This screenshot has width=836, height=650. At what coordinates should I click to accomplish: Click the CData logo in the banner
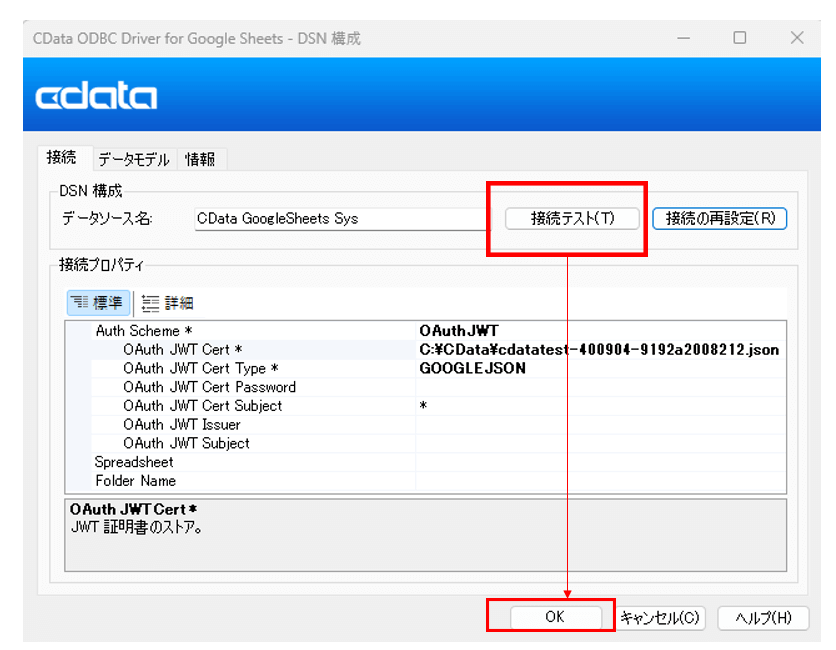(x=97, y=95)
